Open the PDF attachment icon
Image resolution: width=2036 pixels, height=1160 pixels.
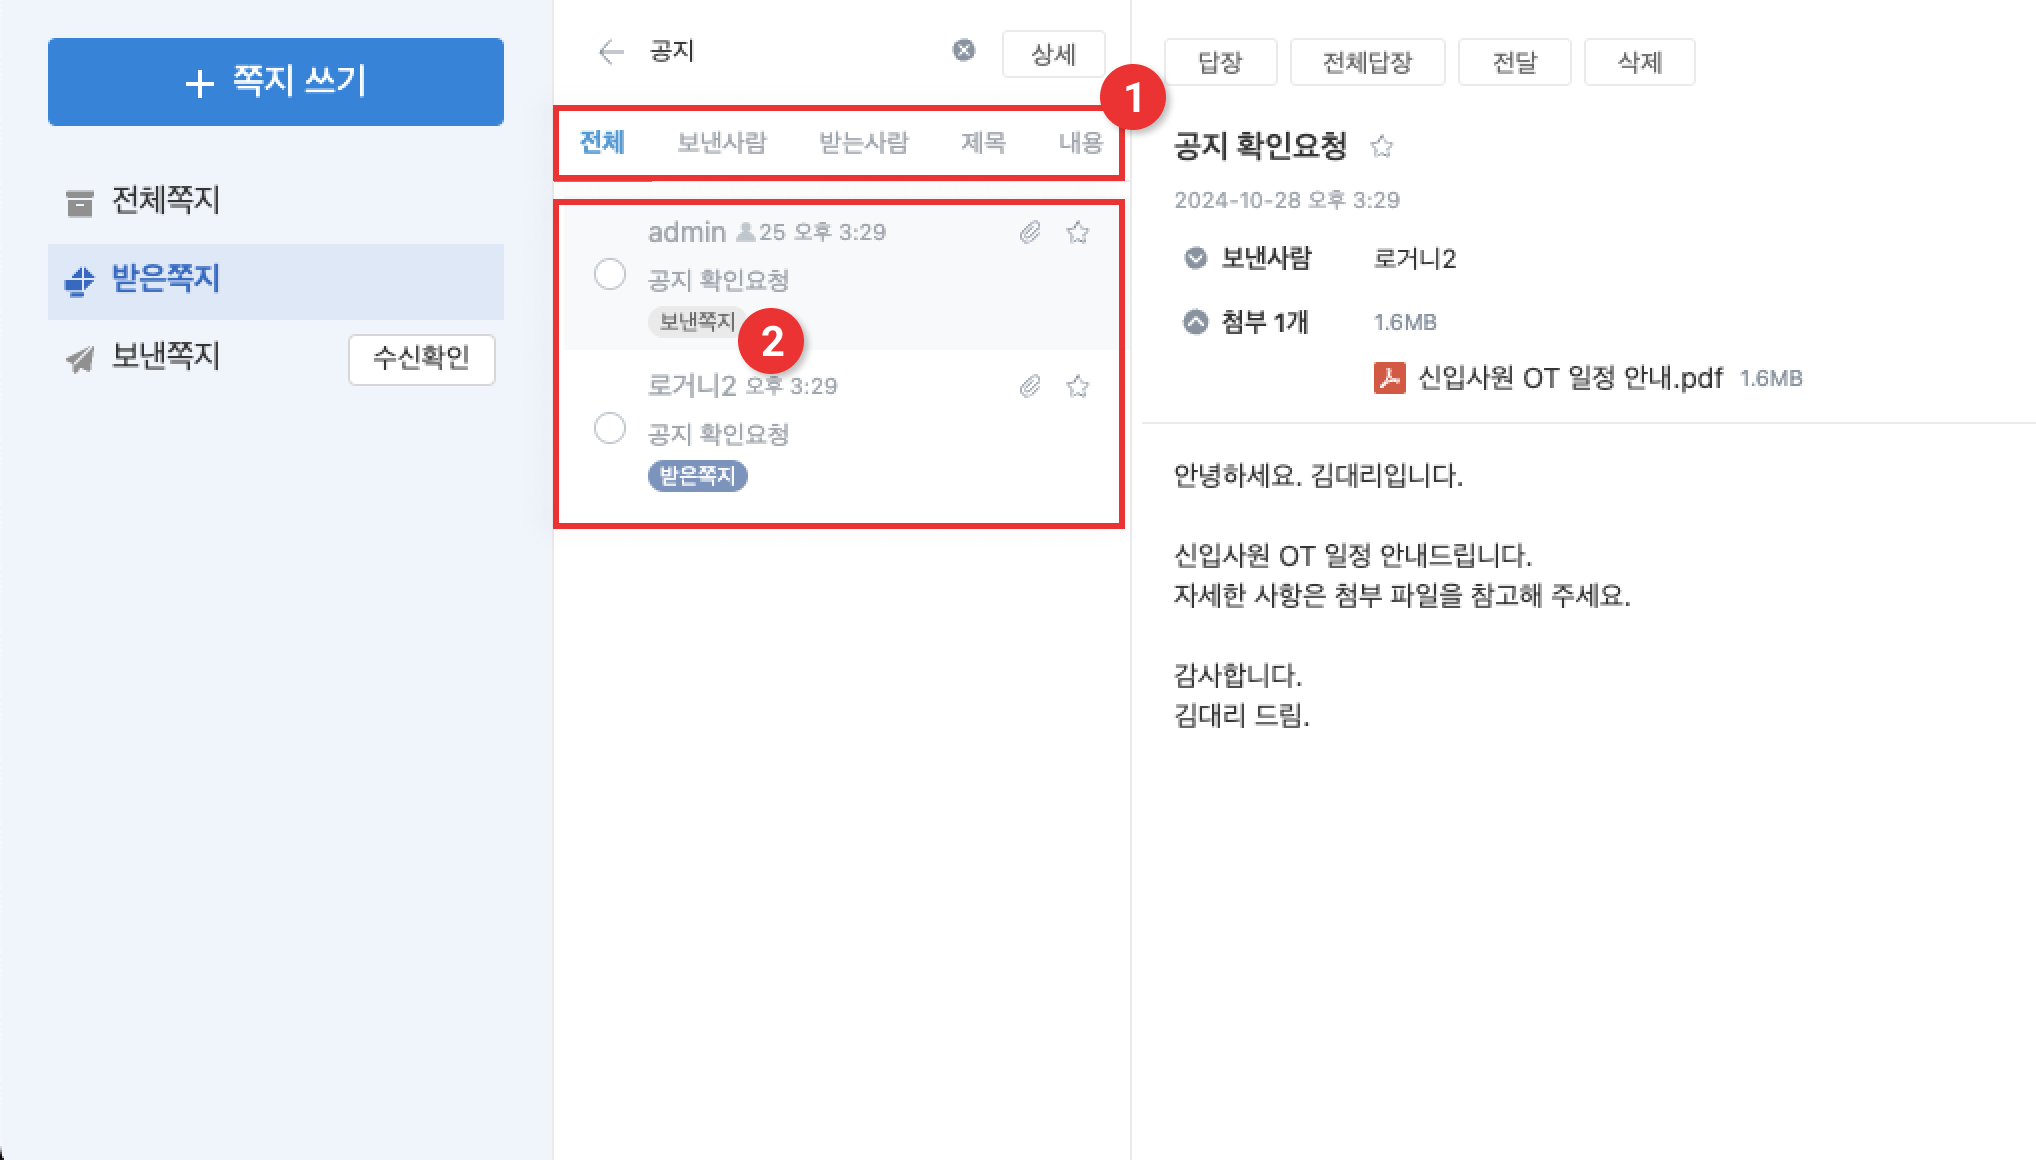click(x=1389, y=378)
